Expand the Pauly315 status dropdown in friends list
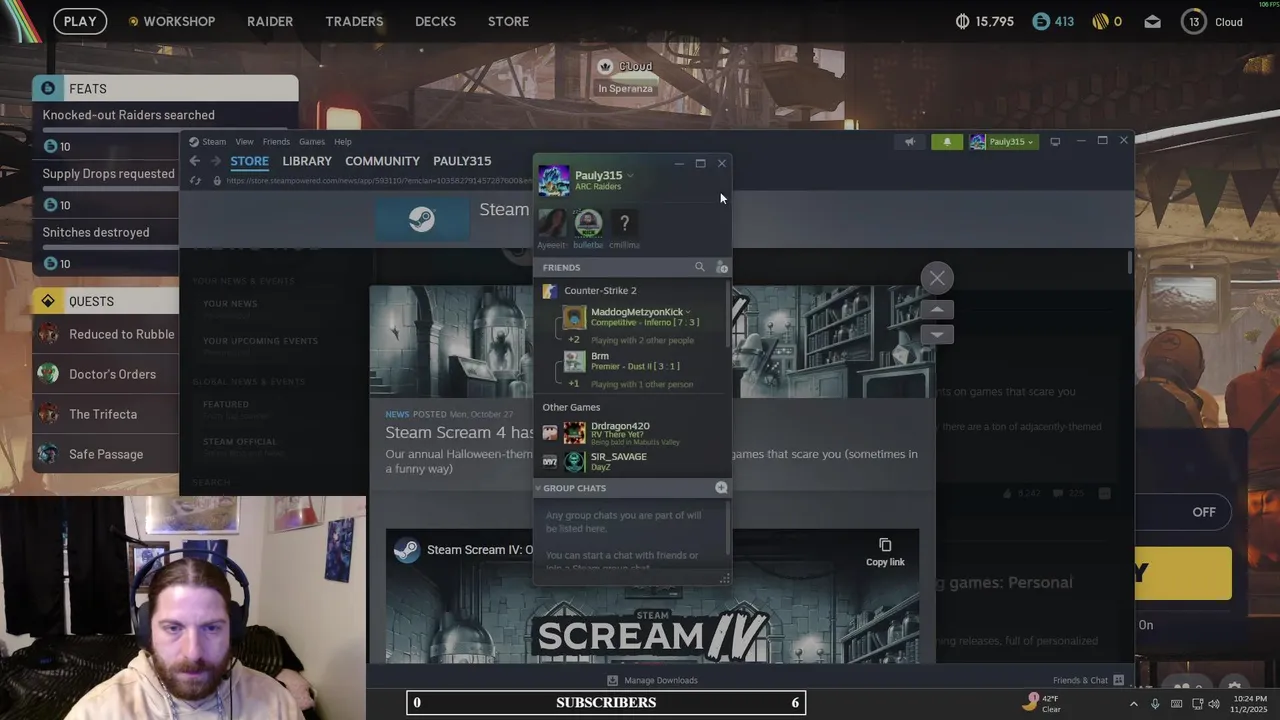The height and width of the screenshot is (720, 1280). (x=630, y=176)
